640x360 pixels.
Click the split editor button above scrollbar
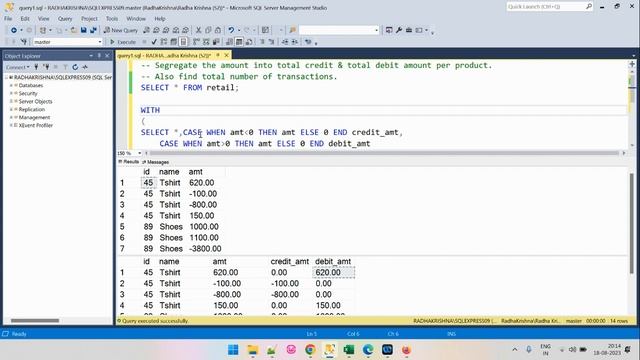[632, 64]
